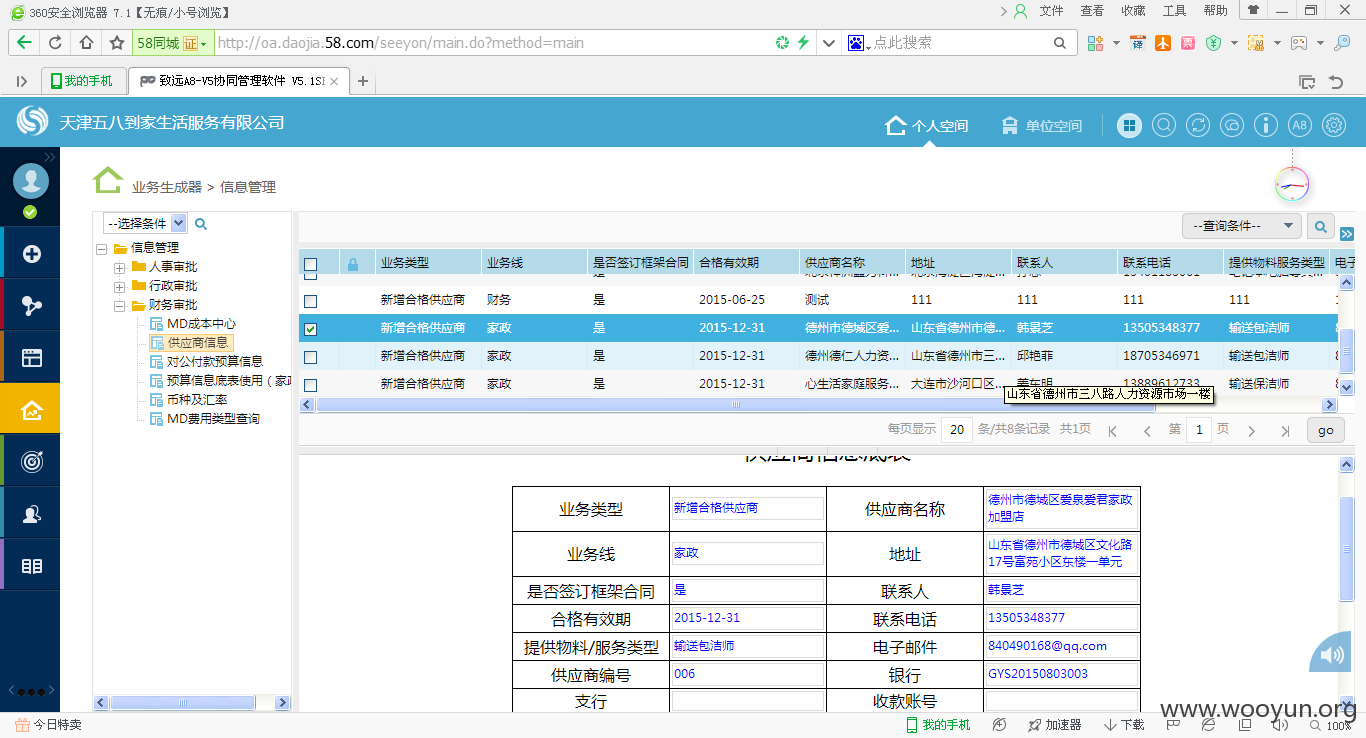Click the A8 header icon

(x=1299, y=125)
